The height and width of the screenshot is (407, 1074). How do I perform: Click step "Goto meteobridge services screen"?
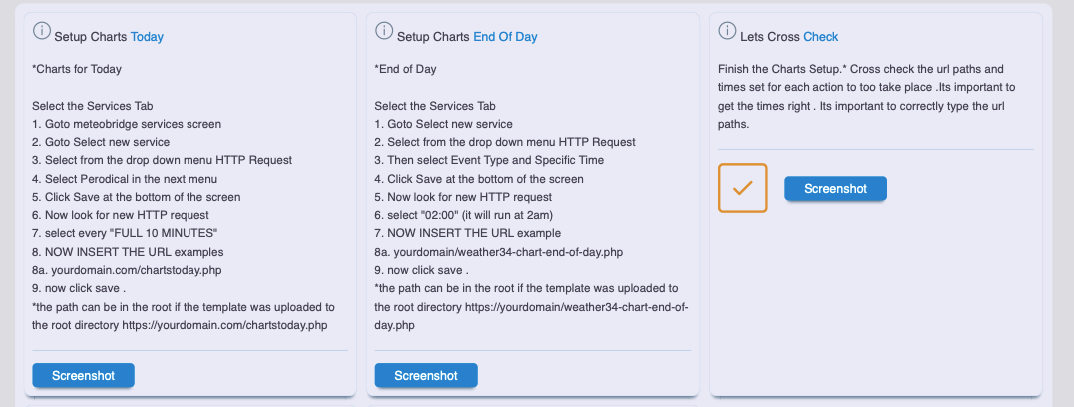126,124
